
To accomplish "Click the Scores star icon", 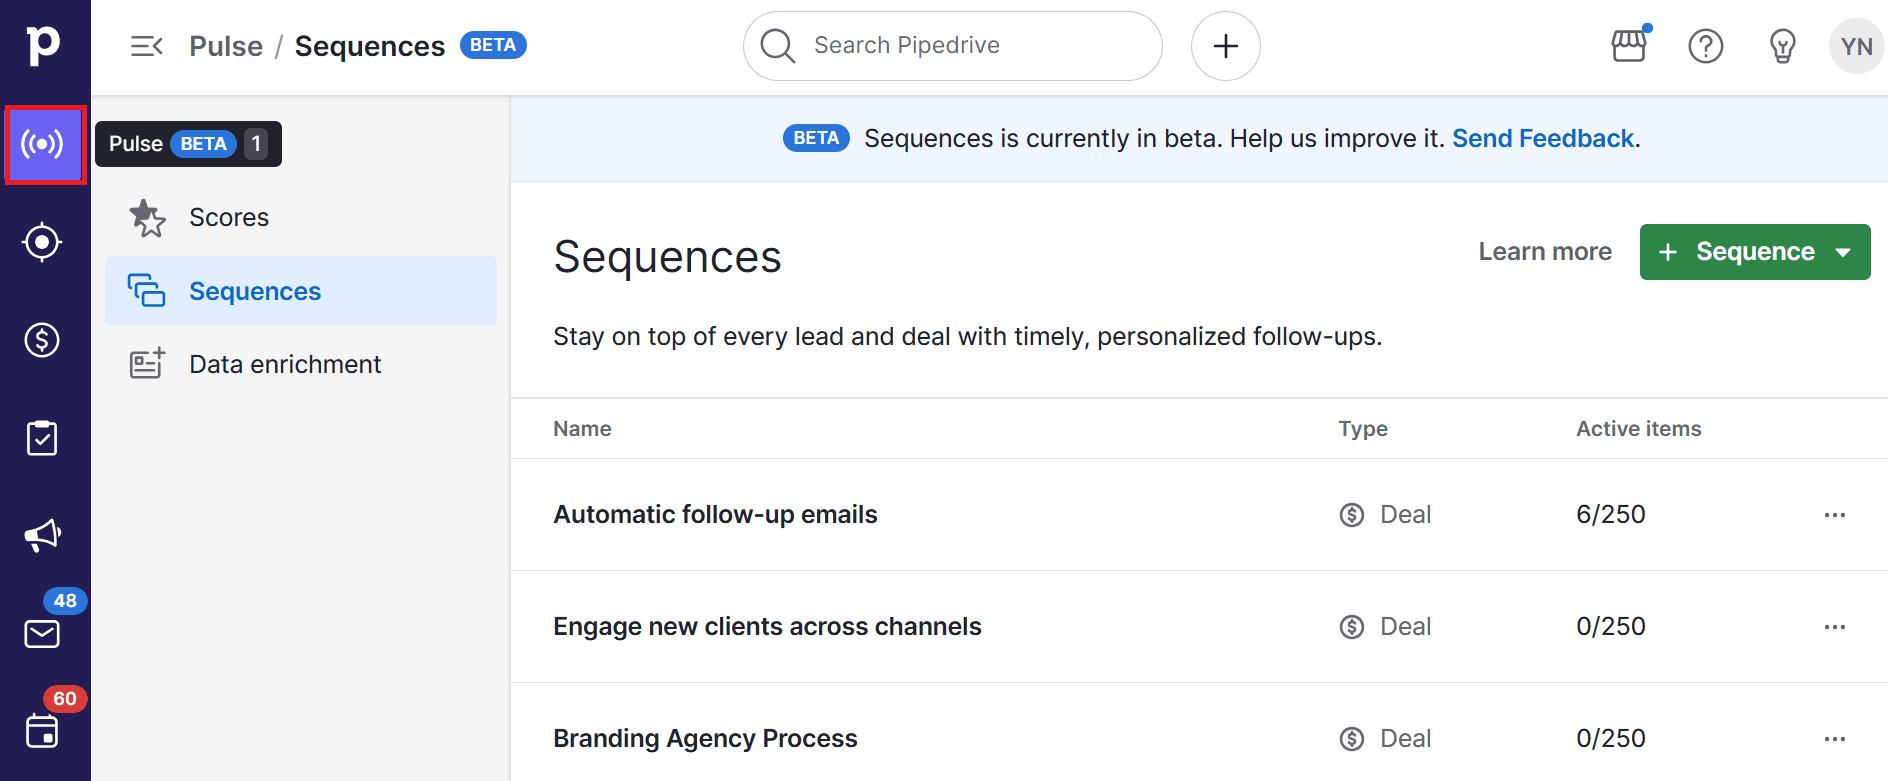I will [148, 218].
